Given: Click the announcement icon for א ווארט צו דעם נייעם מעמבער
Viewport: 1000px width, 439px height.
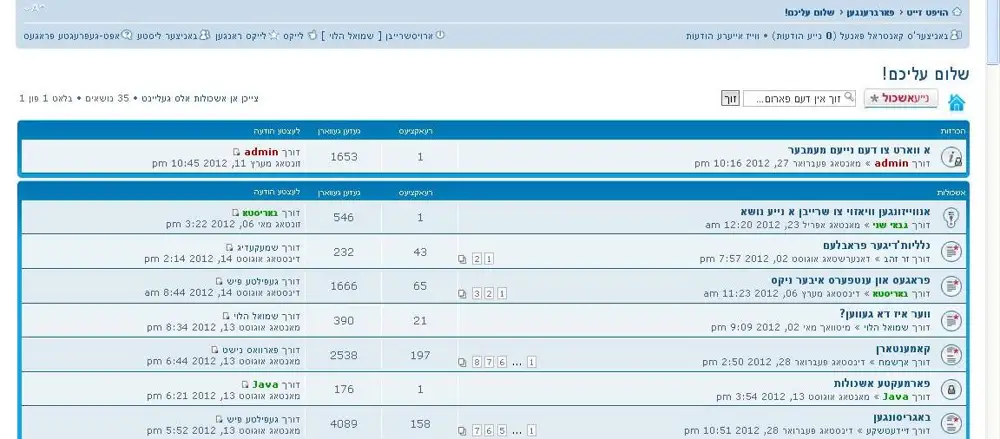Looking at the screenshot, I should point(951,157).
